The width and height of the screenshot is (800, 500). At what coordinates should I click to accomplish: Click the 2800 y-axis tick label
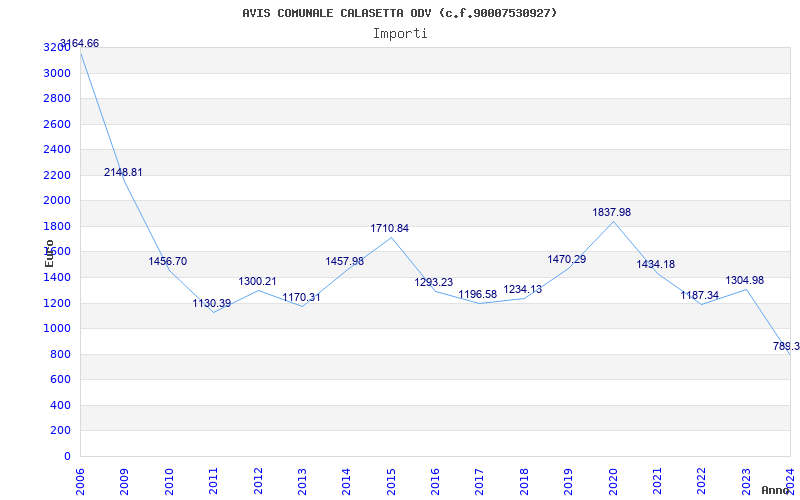point(57,98)
